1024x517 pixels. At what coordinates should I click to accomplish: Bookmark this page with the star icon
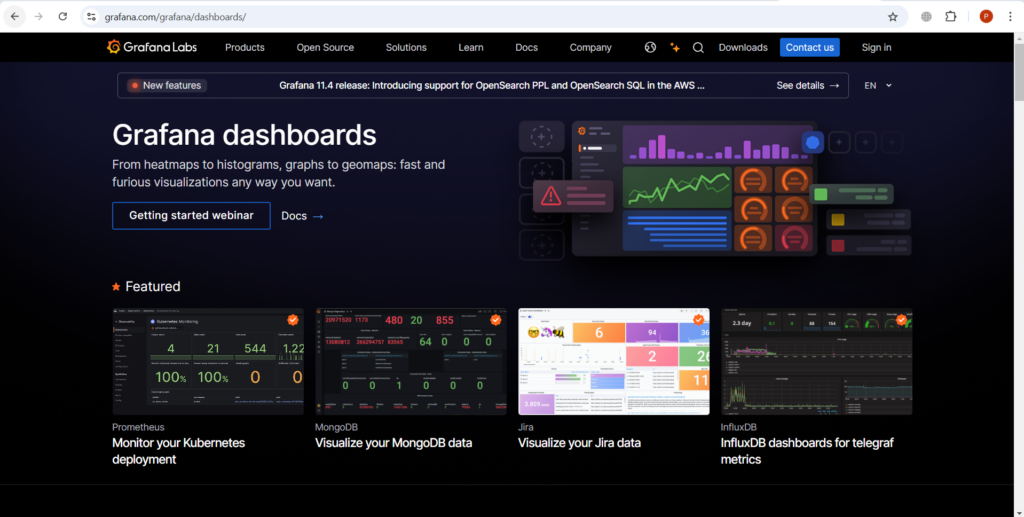click(x=893, y=17)
